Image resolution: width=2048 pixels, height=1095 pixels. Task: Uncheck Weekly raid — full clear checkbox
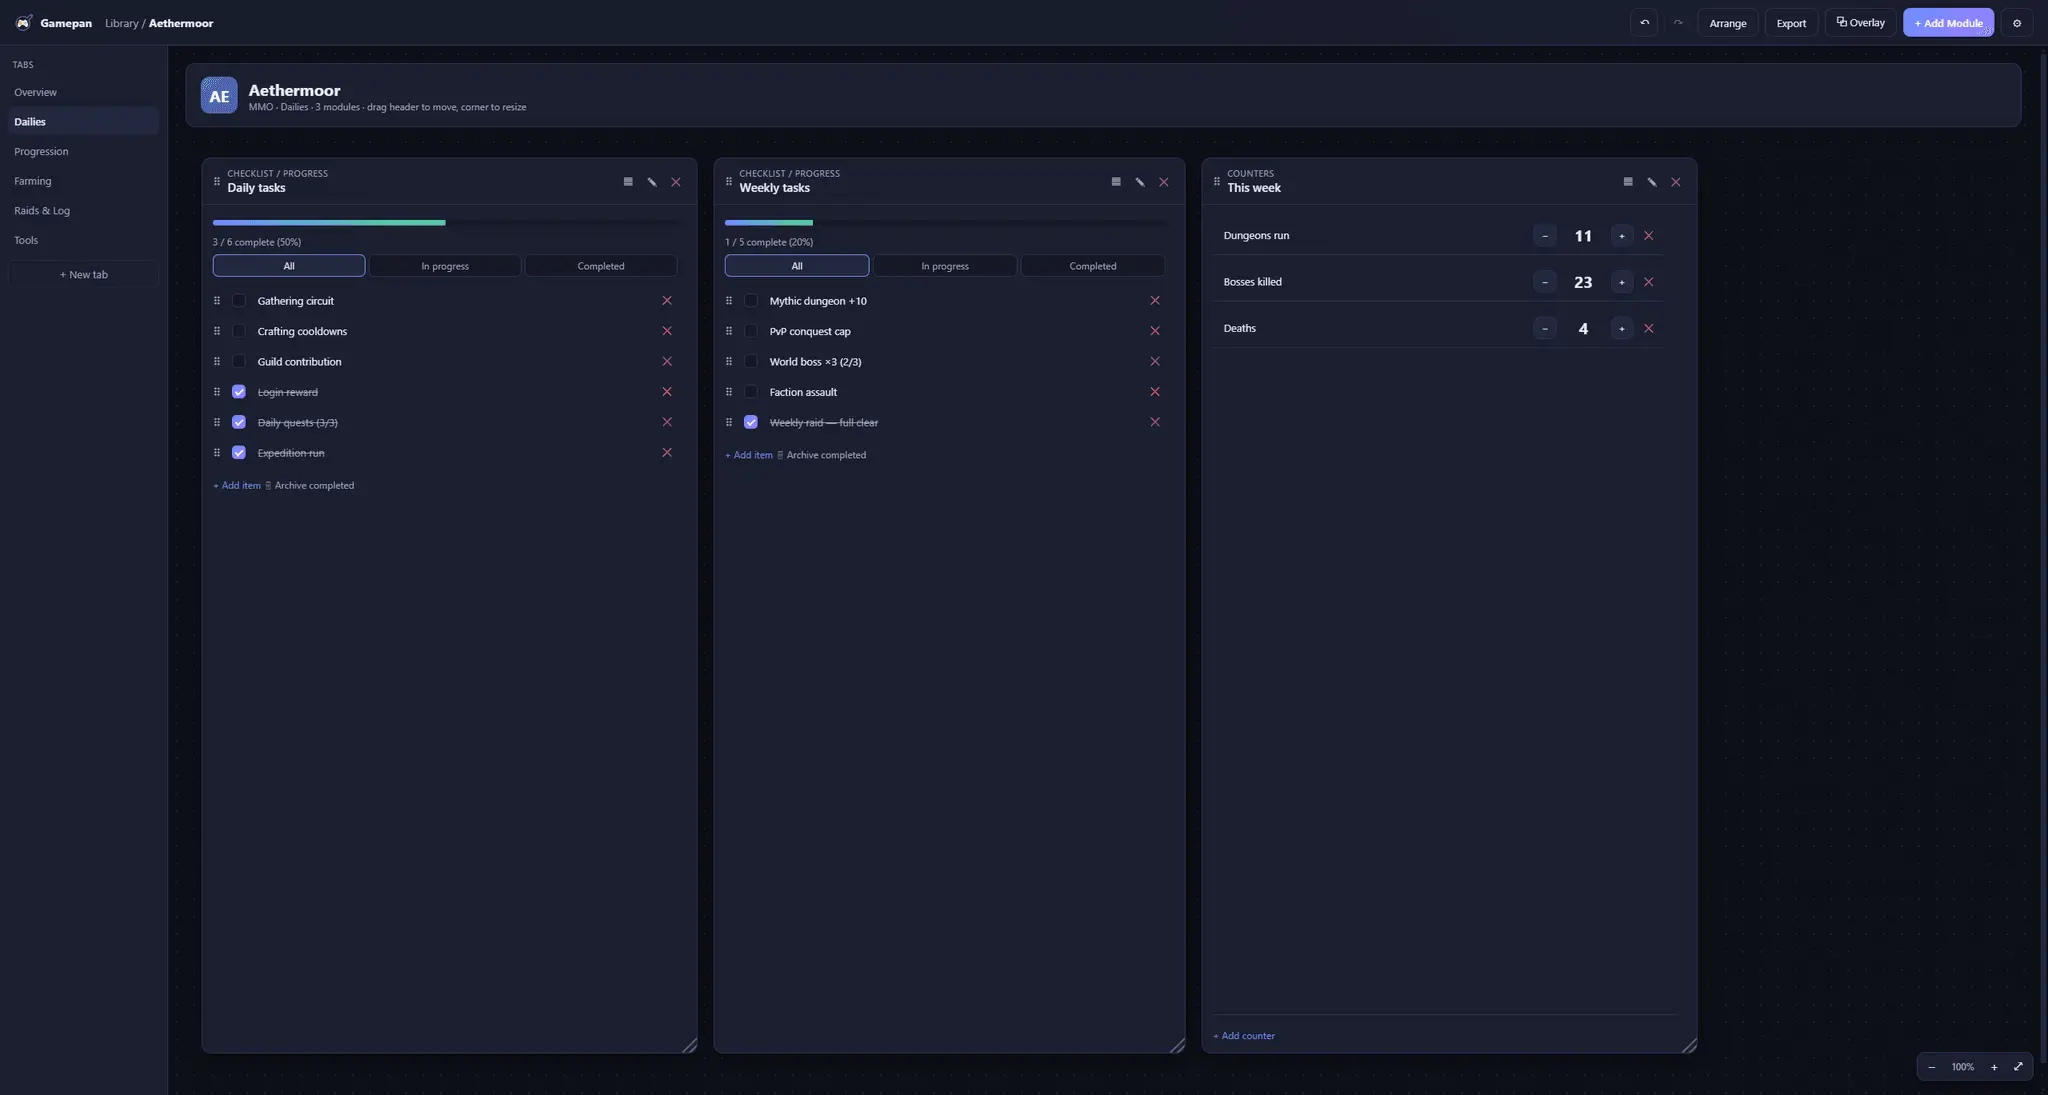tap(751, 422)
